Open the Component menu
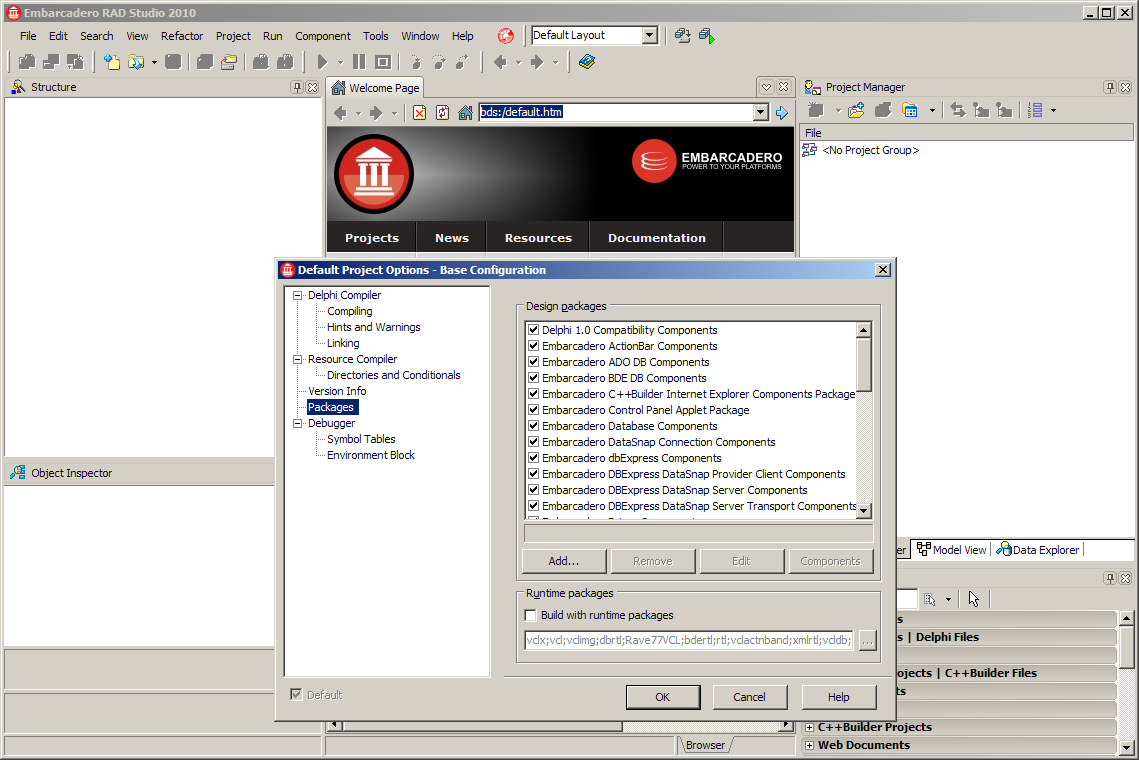 point(323,36)
